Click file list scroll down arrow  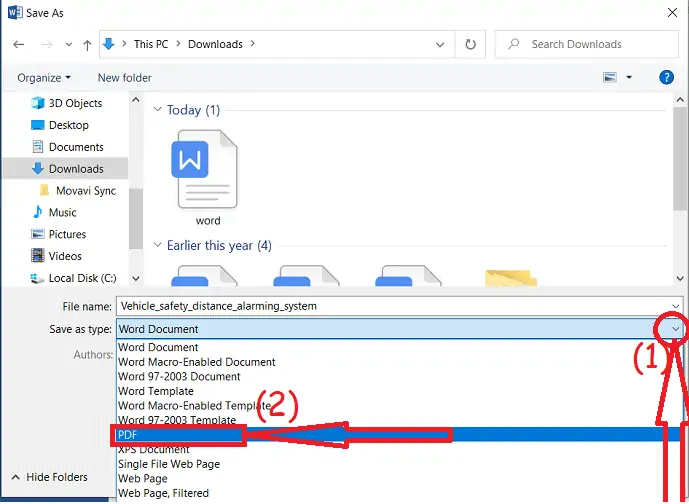pyautogui.click(x=680, y=278)
